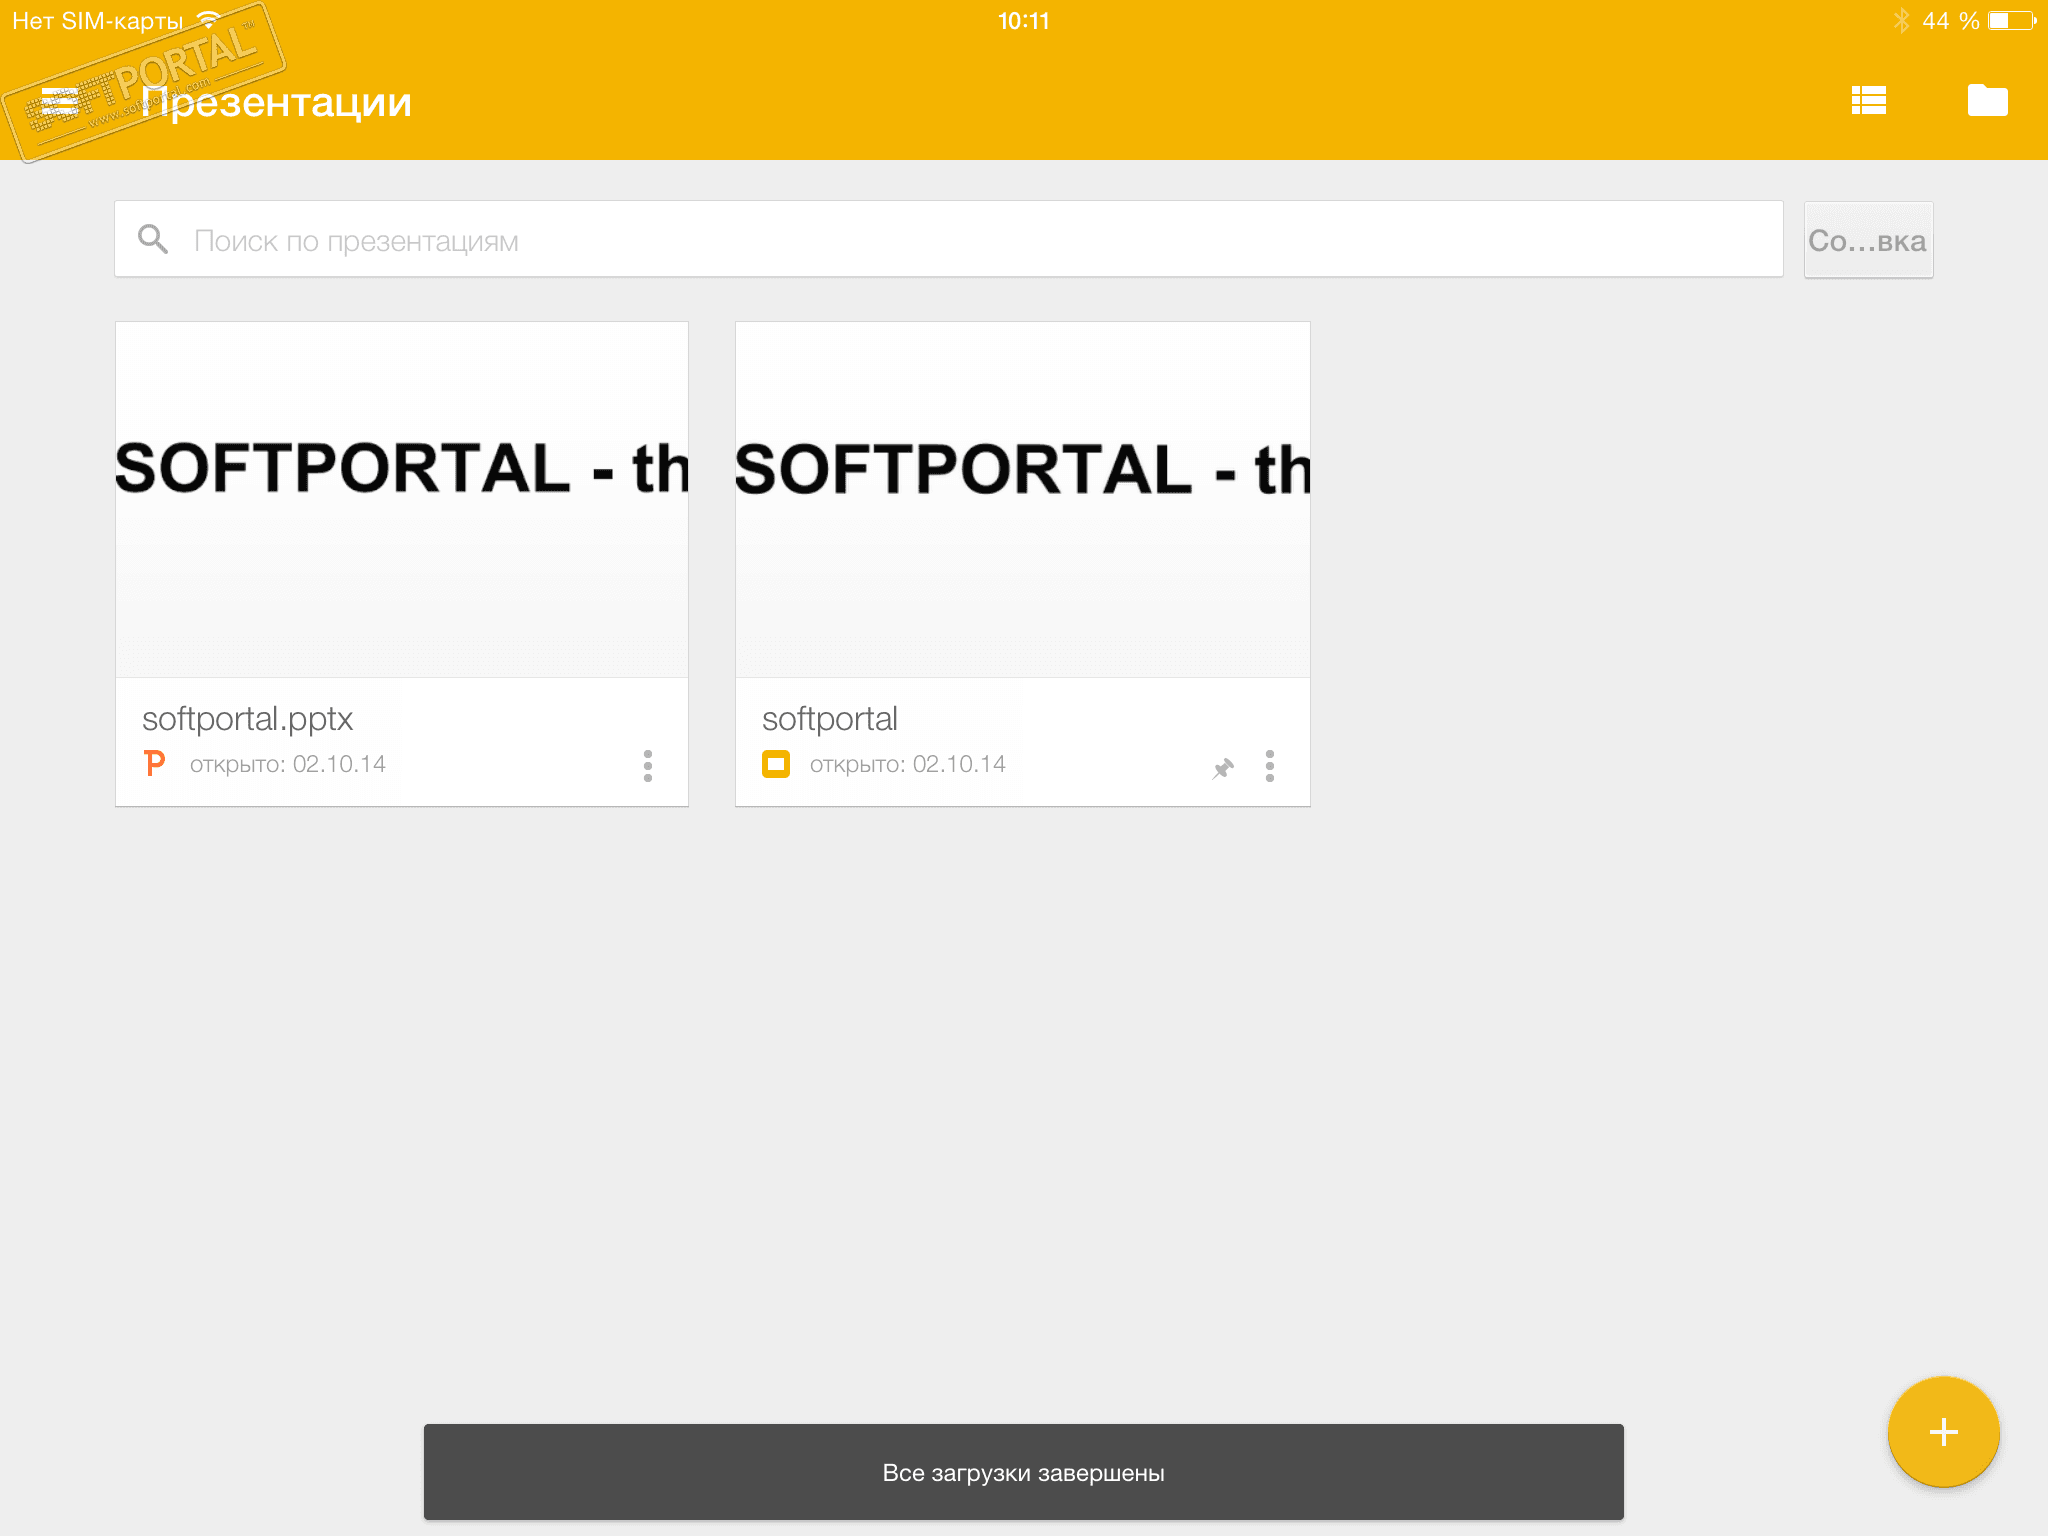Screen dimensions: 2048x1536
Task: Click the yellow Slides file type icon
Action: pyautogui.click(x=776, y=764)
